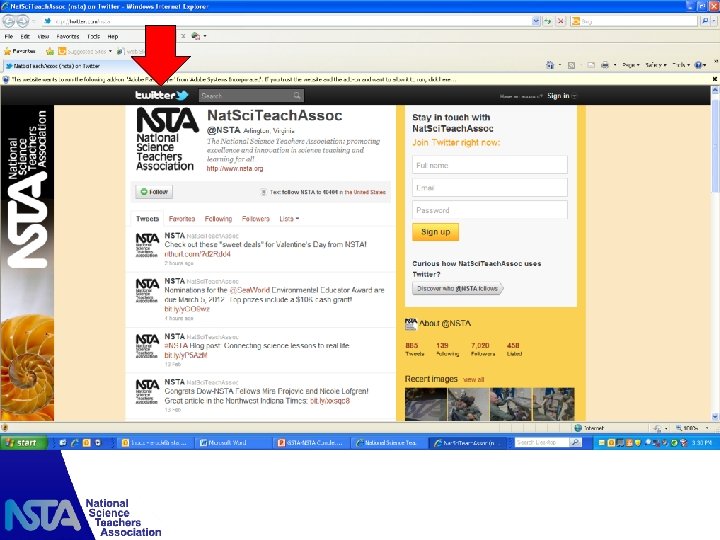Click the Twitter search magnifier icon

tap(297, 96)
